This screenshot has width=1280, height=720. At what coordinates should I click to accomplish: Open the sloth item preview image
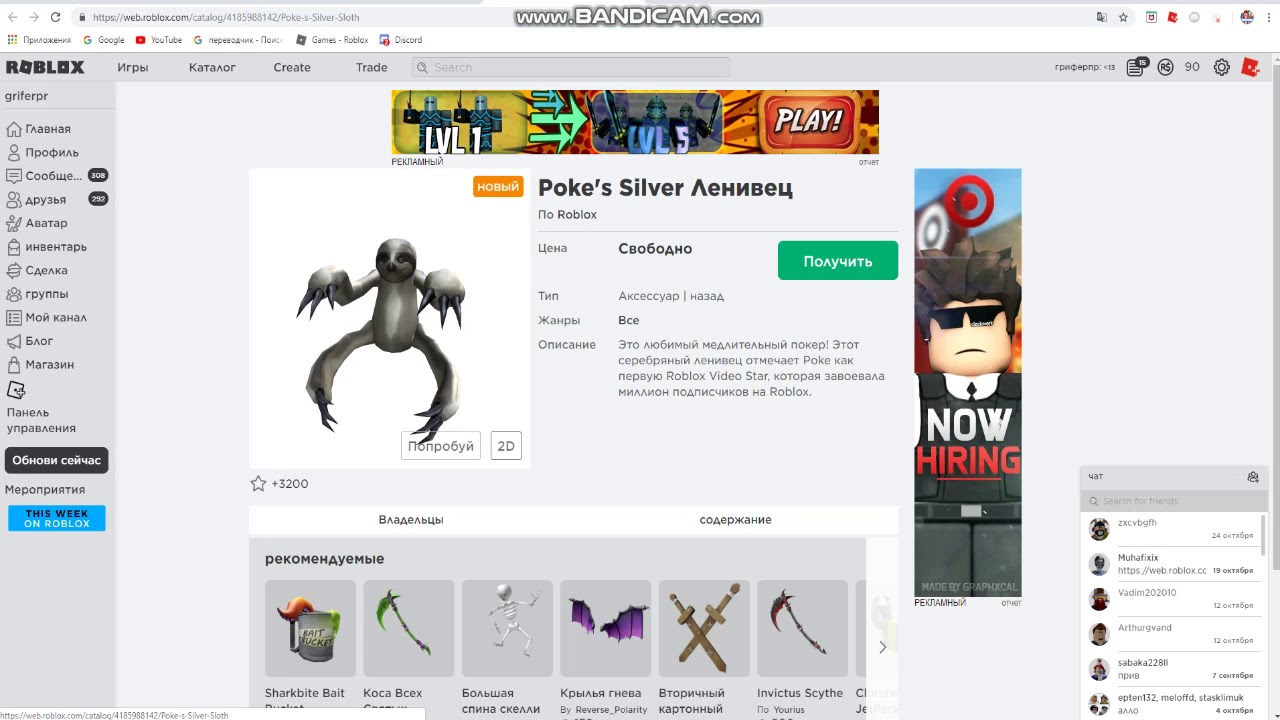tap(389, 318)
